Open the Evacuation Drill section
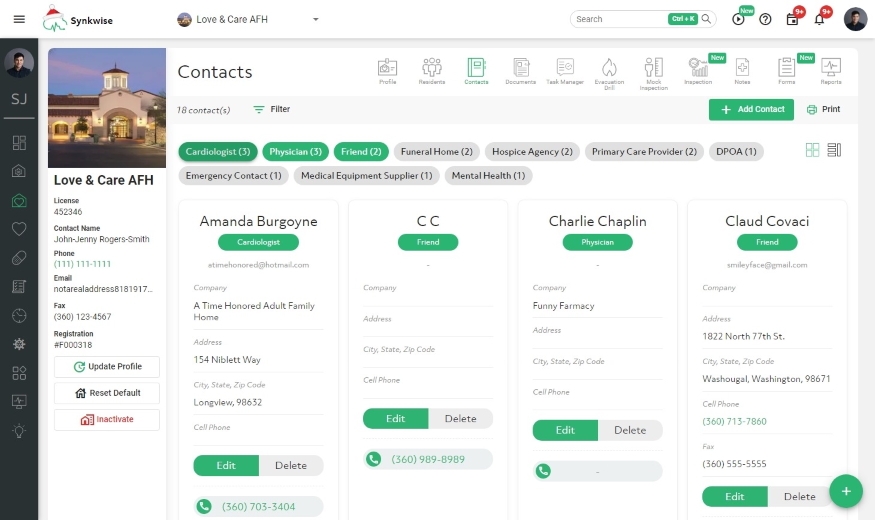875x520 pixels. pyautogui.click(x=609, y=72)
